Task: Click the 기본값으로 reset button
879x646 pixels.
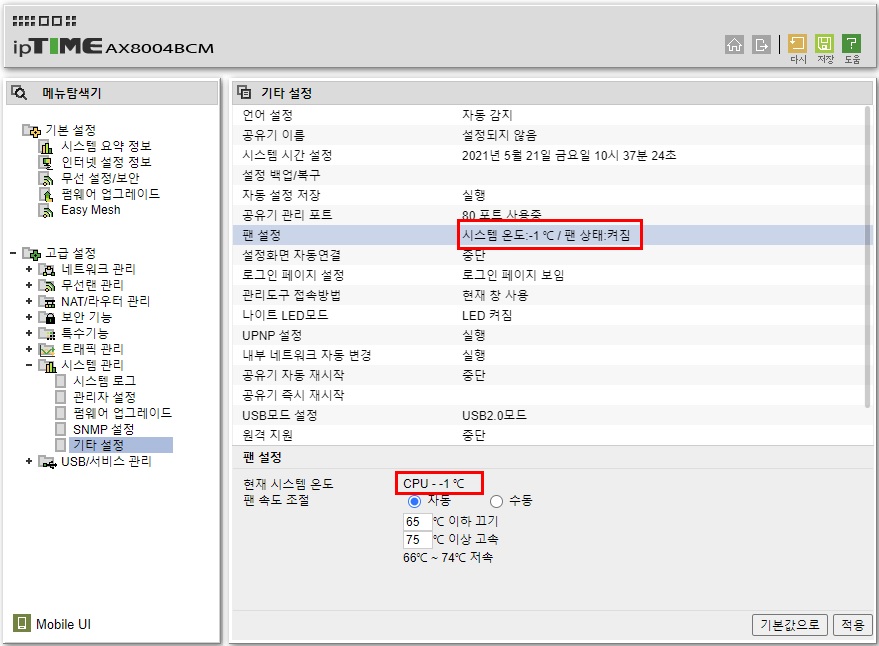Action: coord(789,625)
